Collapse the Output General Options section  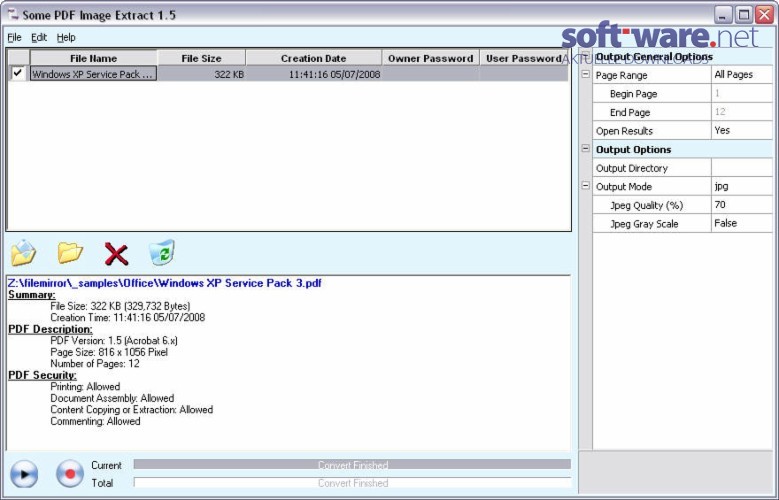586,56
